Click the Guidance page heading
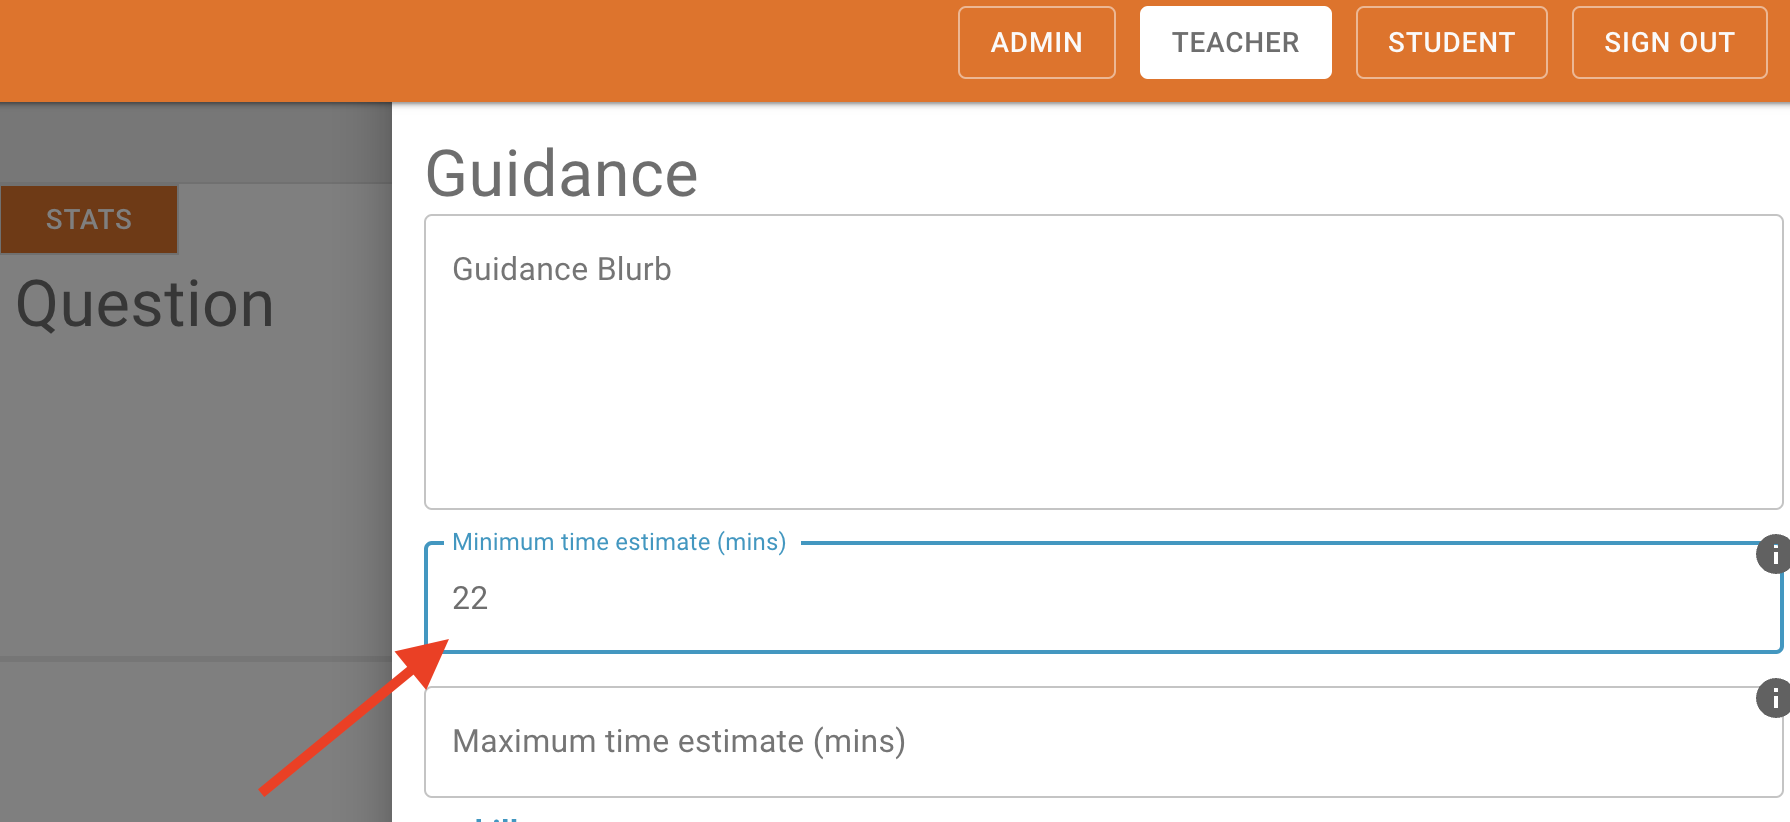Image resolution: width=1790 pixels, height=822 pixels. [x=562, y=172]
